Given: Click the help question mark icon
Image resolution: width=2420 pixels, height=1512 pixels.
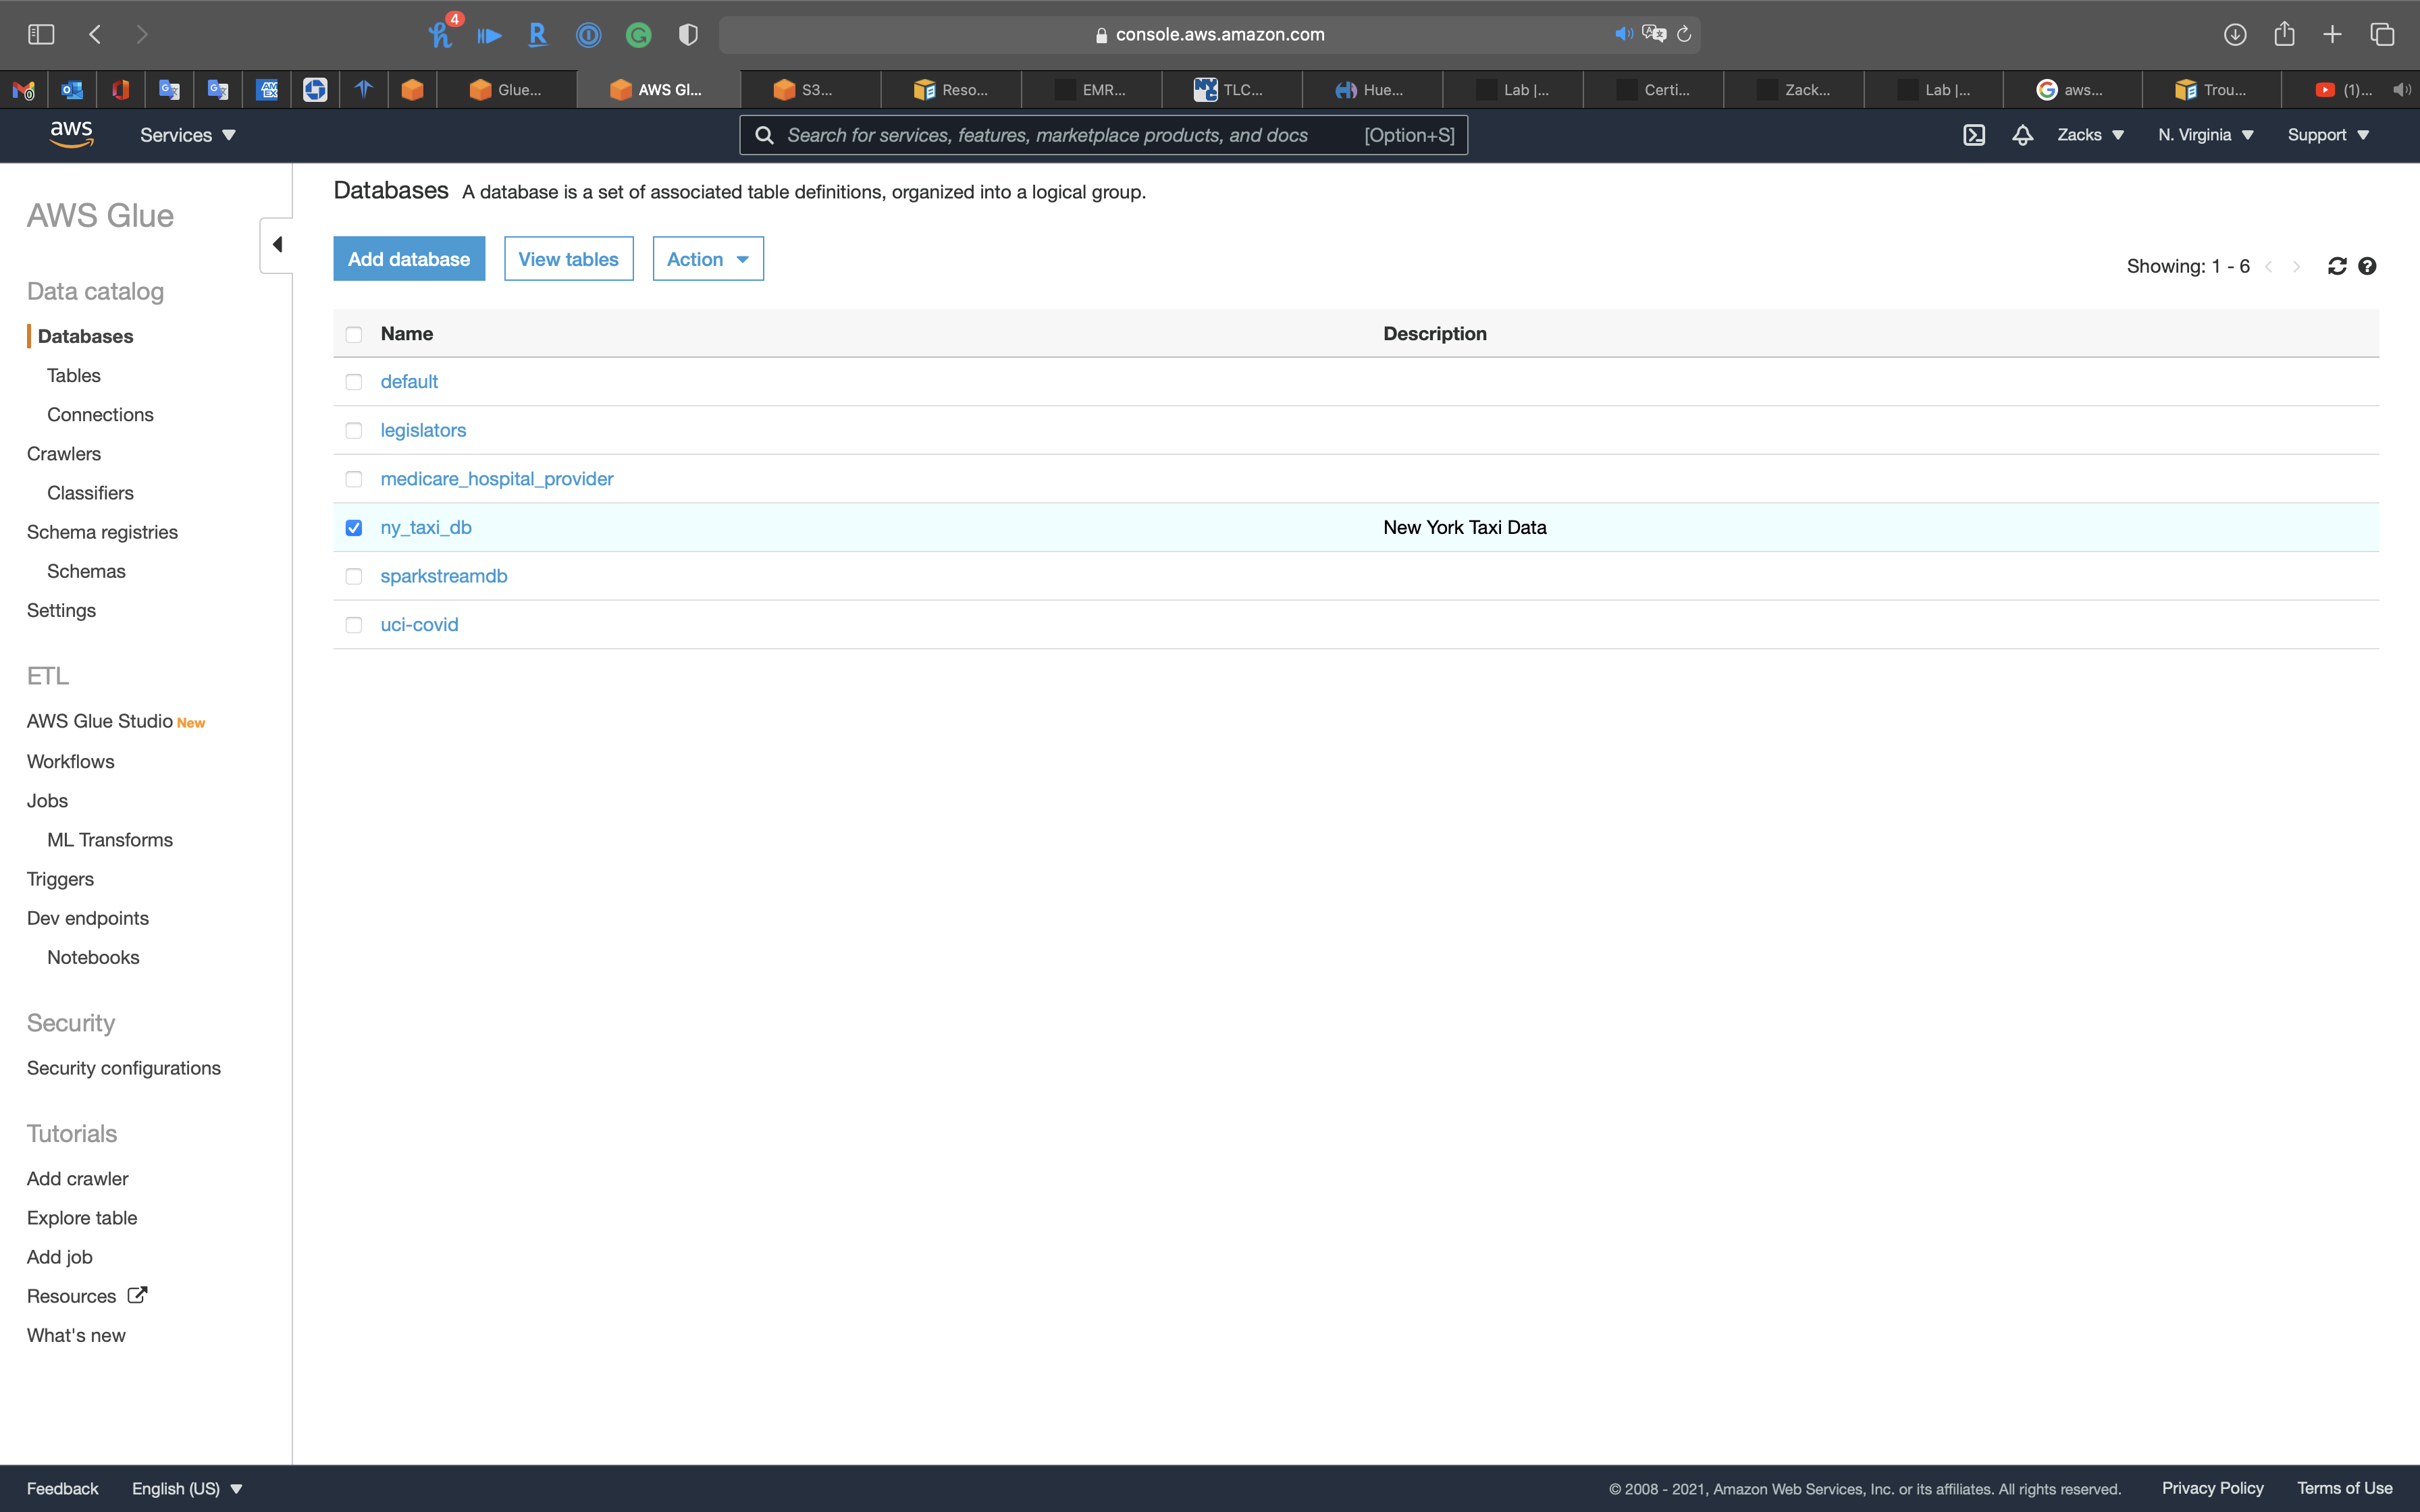Looking at the screenshot, I should 2367,266.
